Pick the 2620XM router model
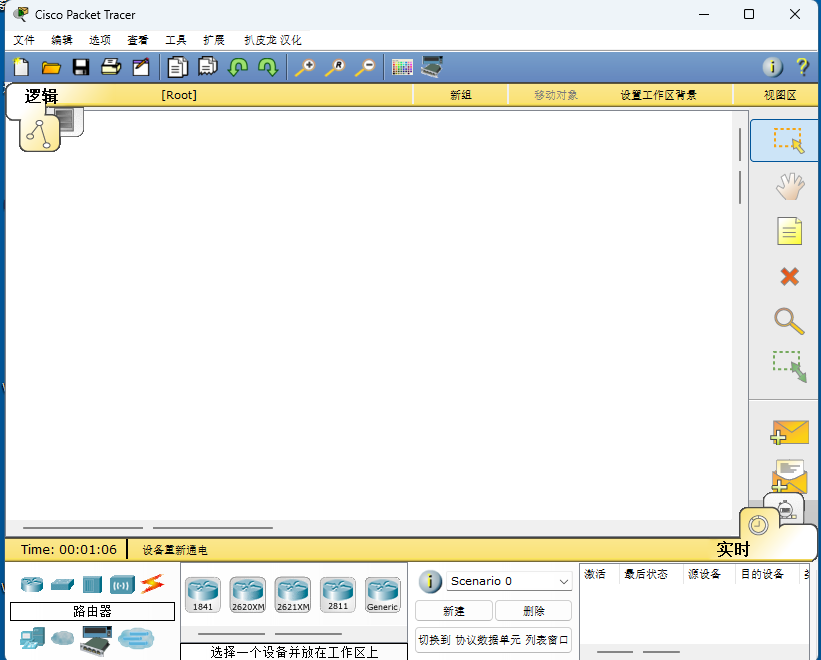 pyautogui.click(x=248, y=595)
